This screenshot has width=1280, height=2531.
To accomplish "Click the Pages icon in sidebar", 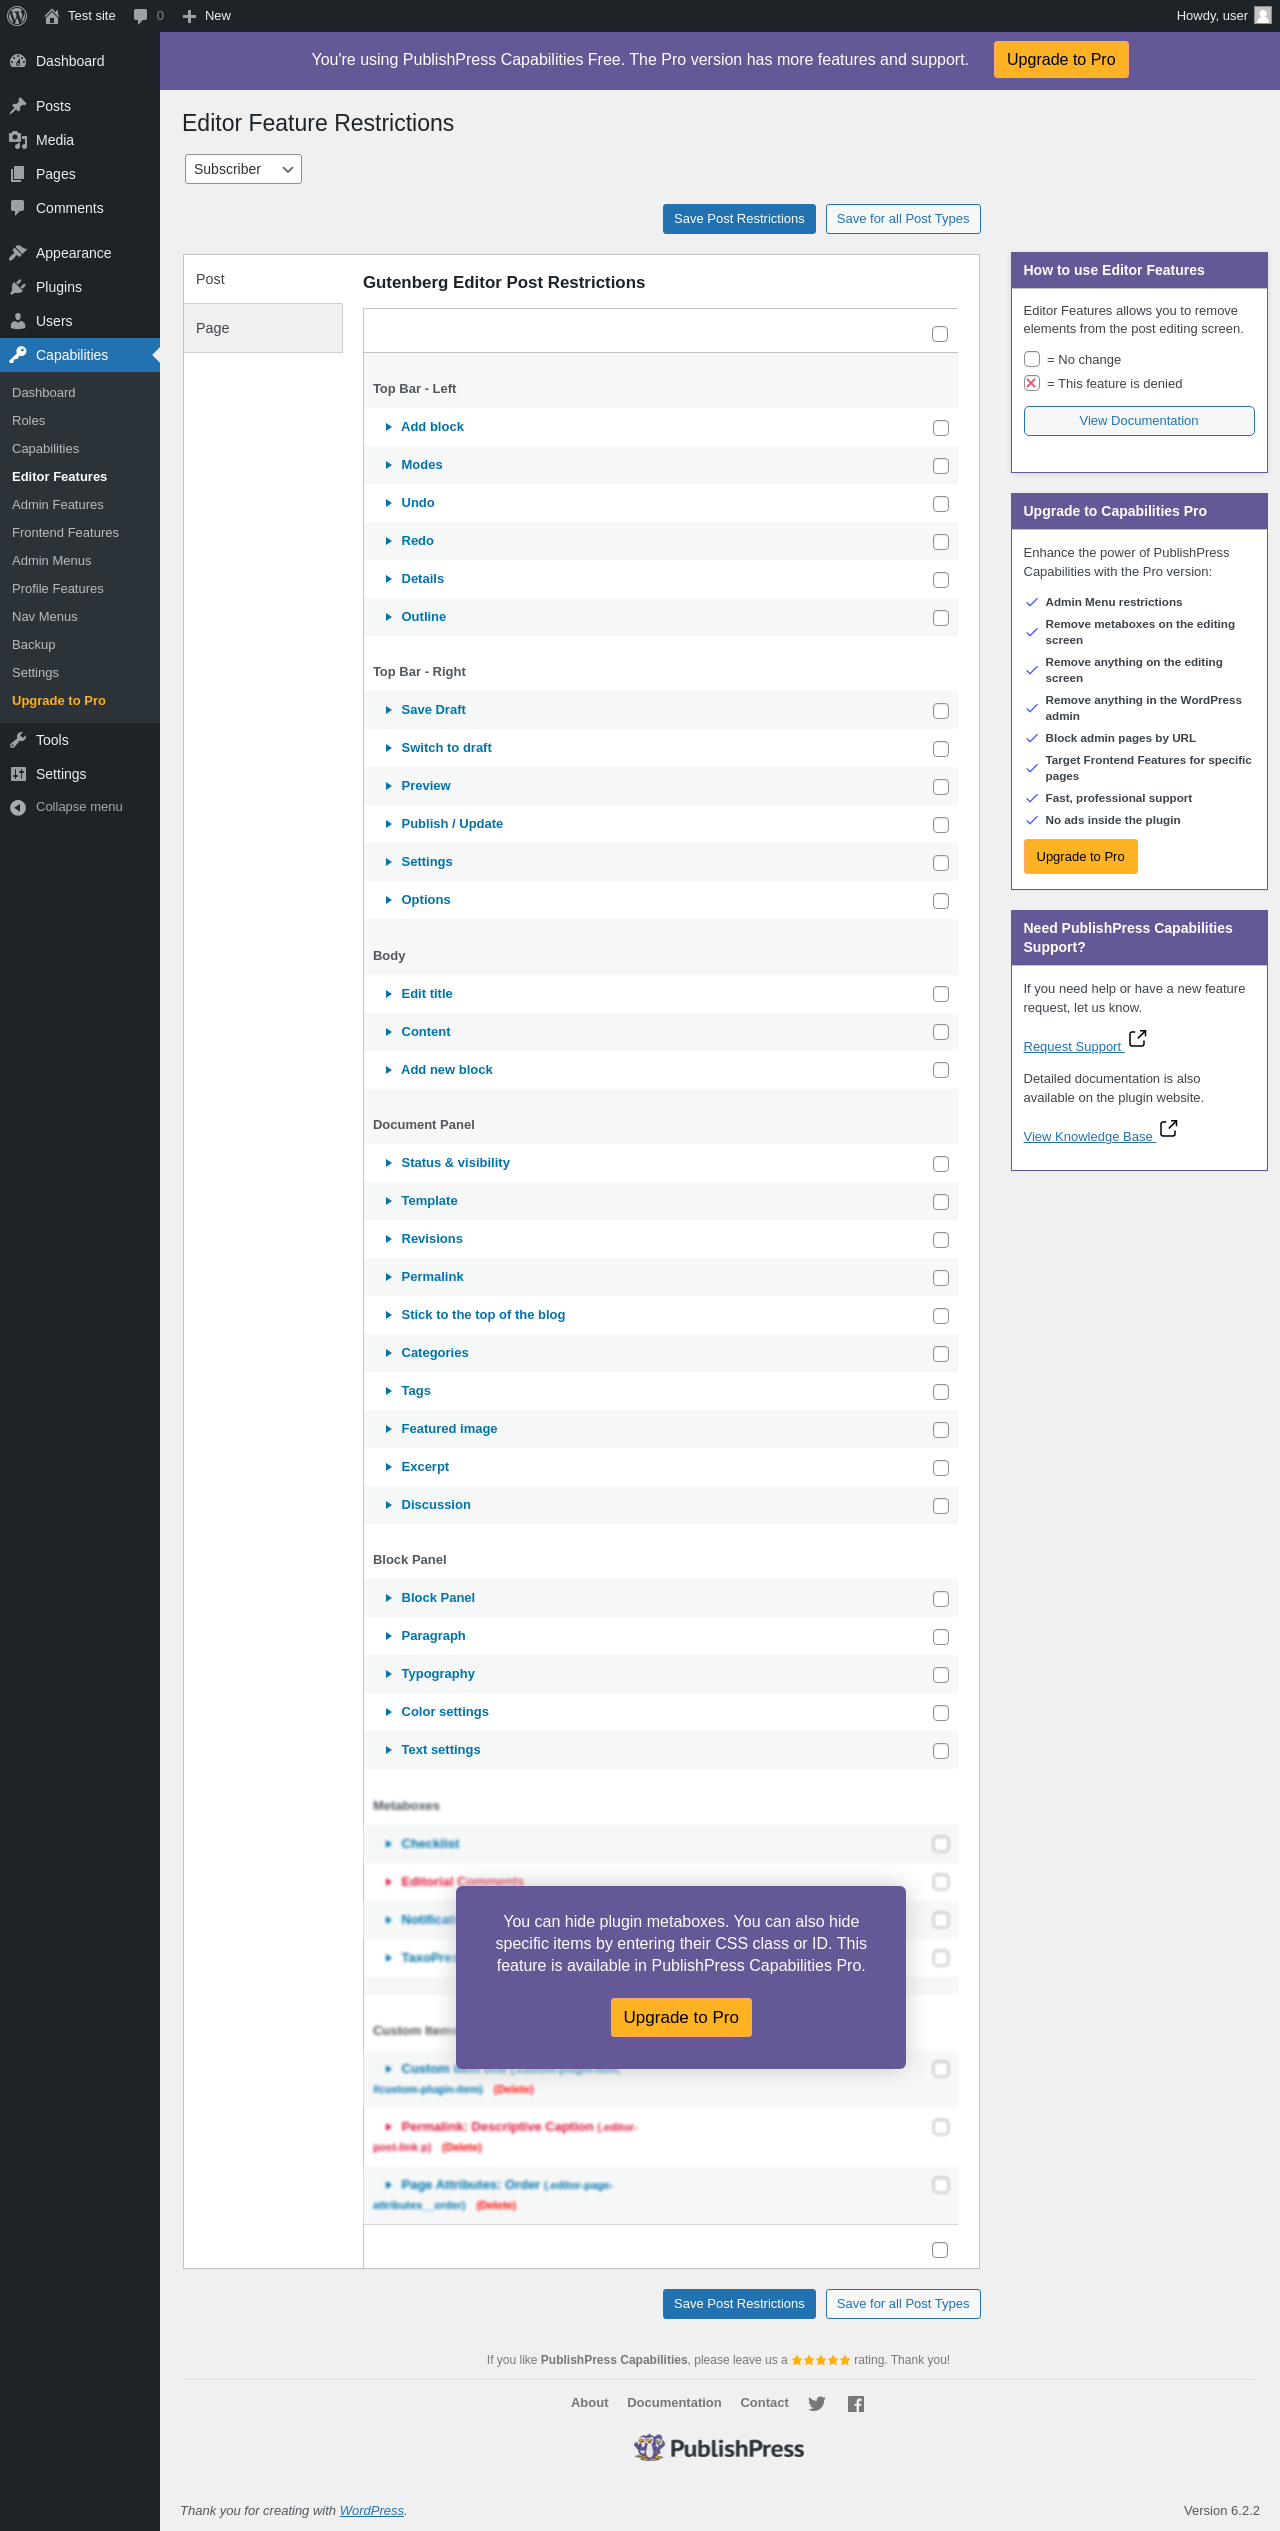I will coord(18,174).
